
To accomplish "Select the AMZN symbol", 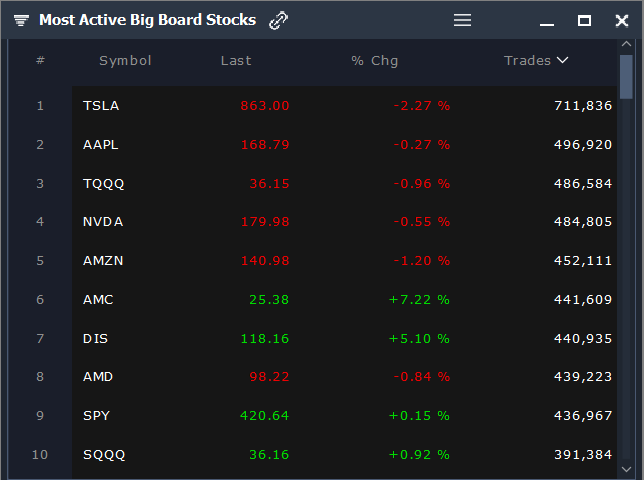I will click(x=103, y=261).
